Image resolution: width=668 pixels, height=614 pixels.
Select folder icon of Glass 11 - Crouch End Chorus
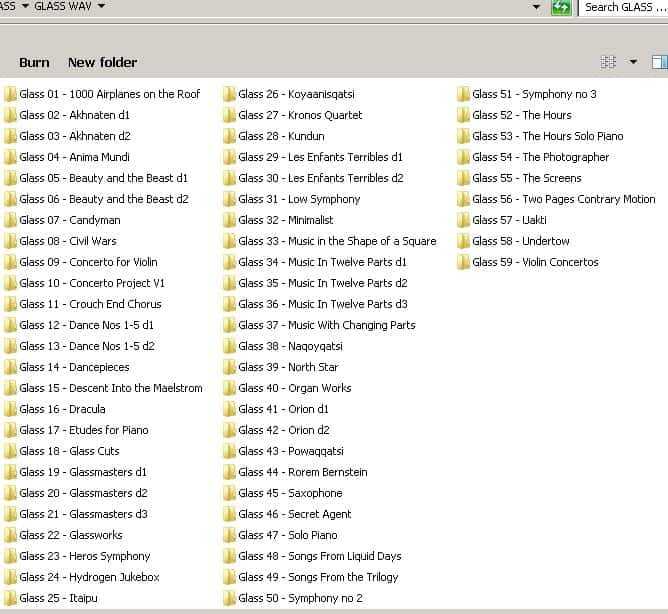point(10,304)
